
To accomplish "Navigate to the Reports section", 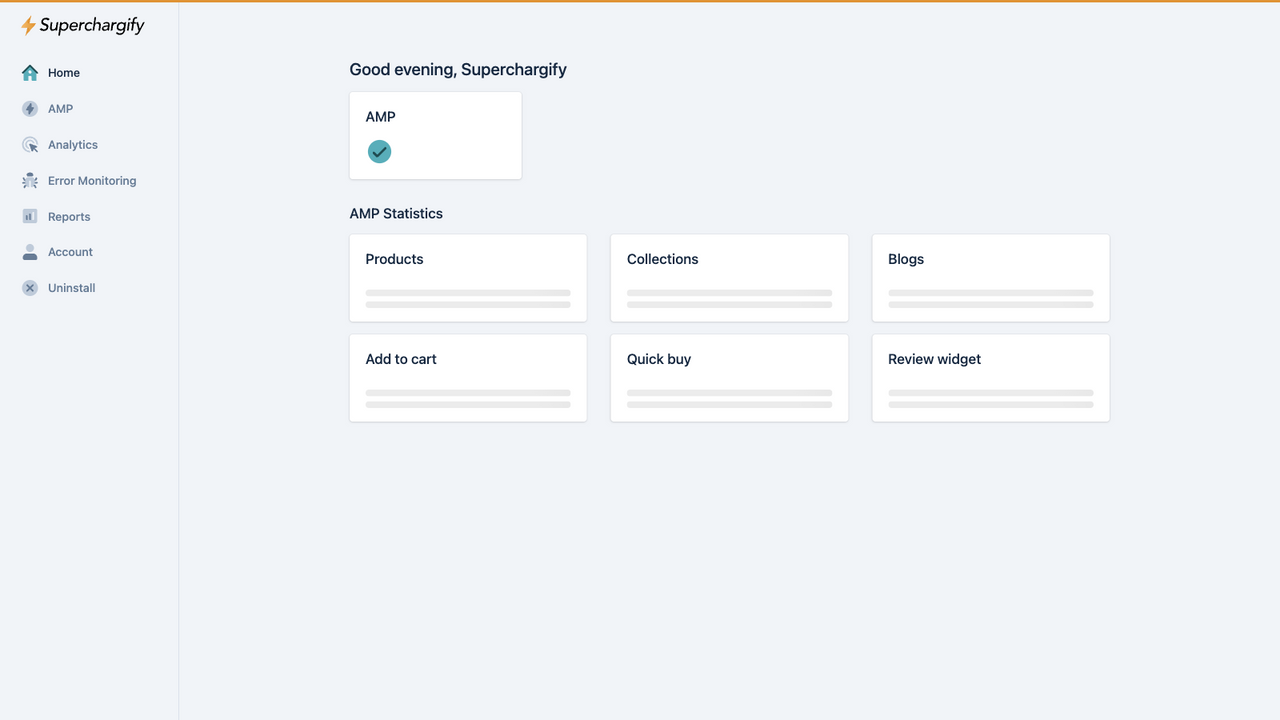I will 69,217.
